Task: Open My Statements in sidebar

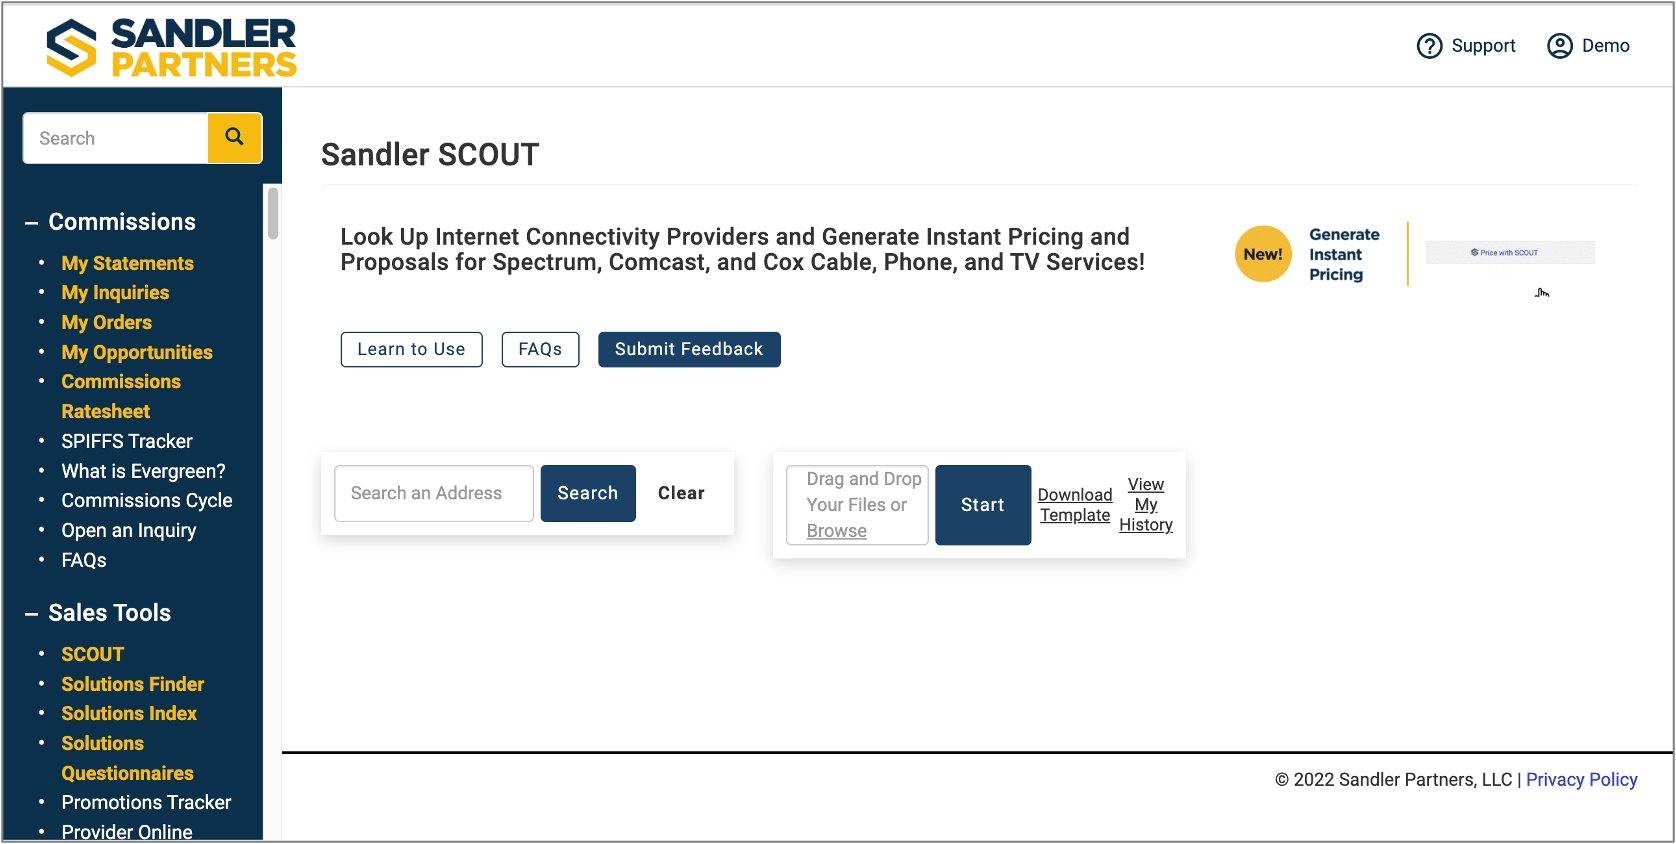Action: [x=127, y=263]
